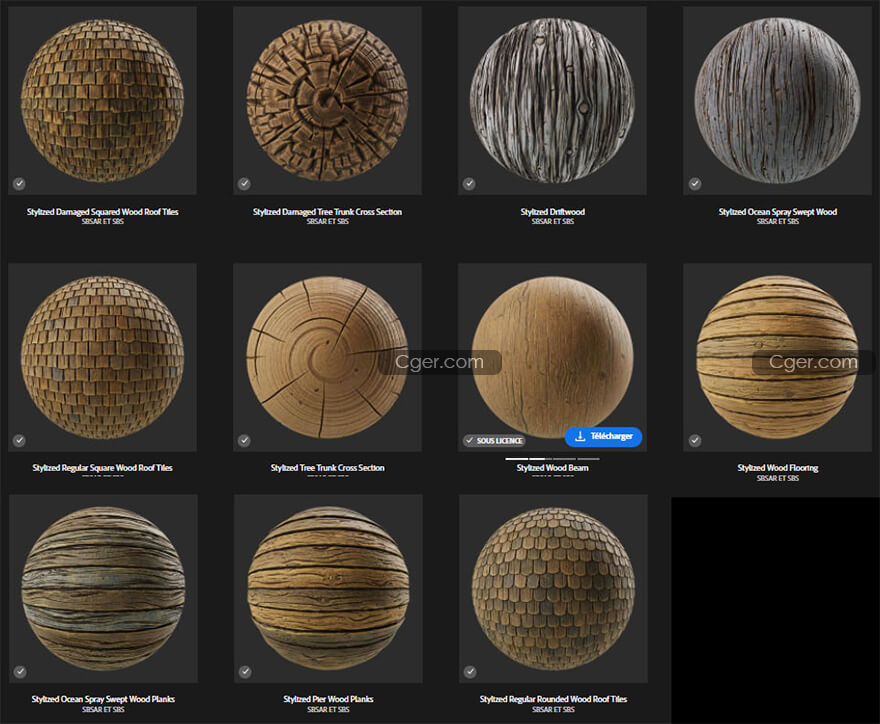Screen dimensions: 880x724
Task: Open the 'Stylized Wood Flooring' title link
Action: pyautogui.click(x=777, y=468)
